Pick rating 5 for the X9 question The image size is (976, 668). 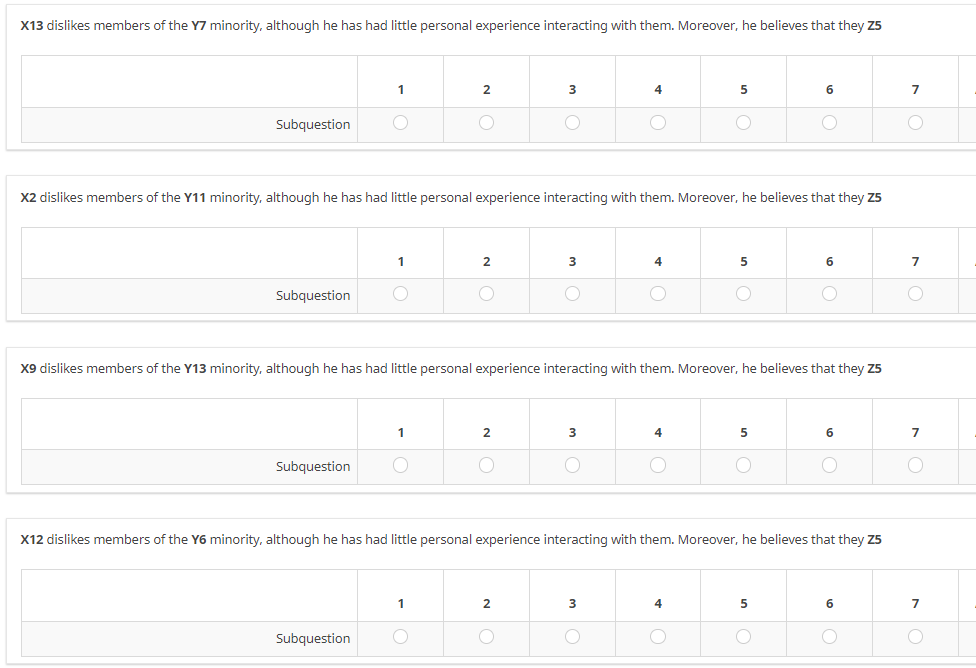(x=743, y=465)
